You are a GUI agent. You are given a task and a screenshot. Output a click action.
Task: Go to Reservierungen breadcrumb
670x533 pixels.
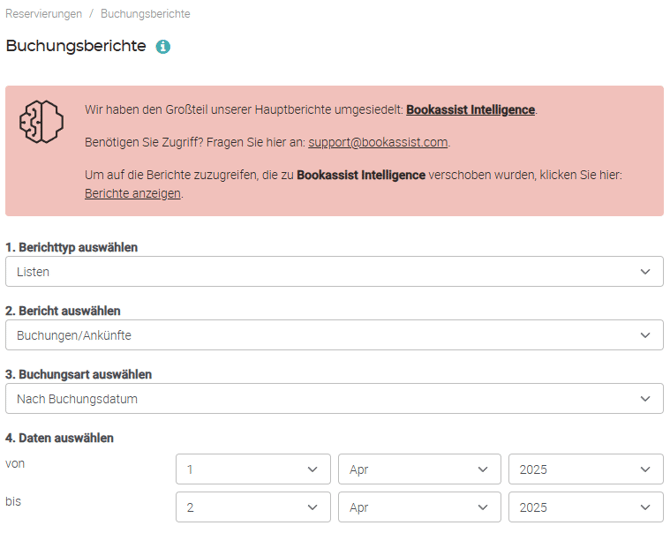pyautogui.click(x=43, y=14)
